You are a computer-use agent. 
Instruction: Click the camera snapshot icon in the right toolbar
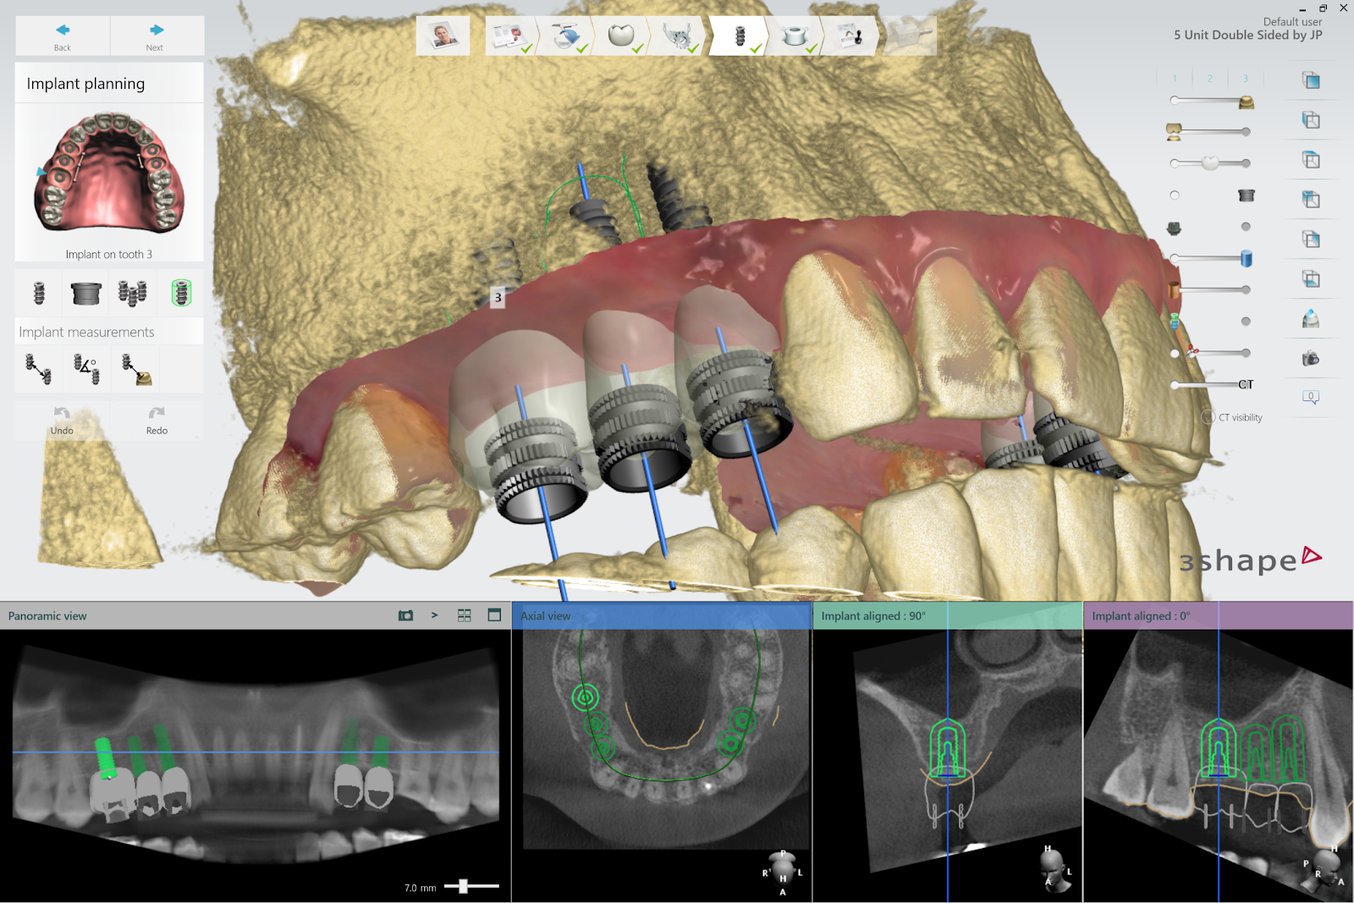(x=1310, y=358)
